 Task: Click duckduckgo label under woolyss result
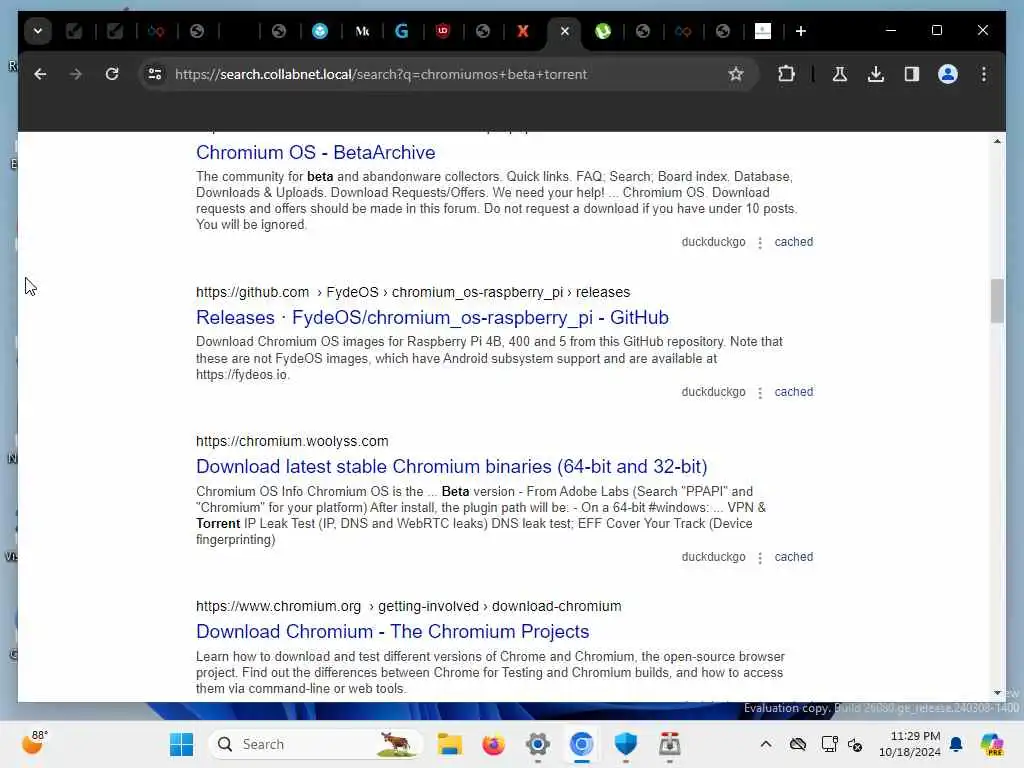click(x=713, y=557)
